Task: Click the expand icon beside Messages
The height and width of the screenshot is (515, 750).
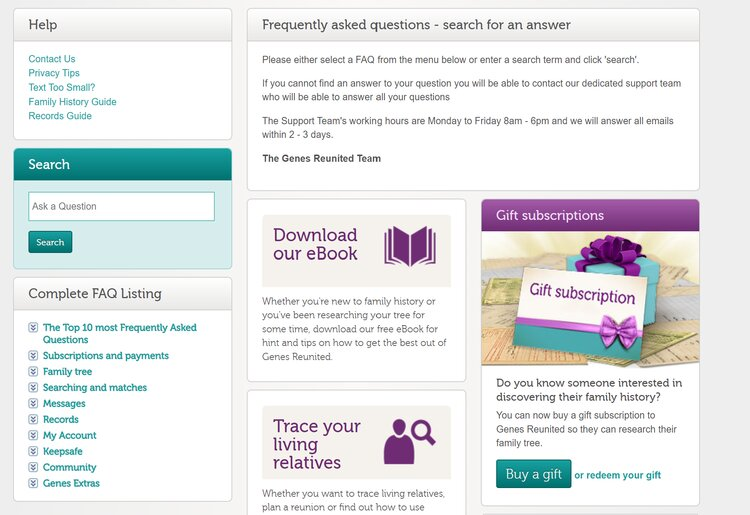Action: (34, 404)
